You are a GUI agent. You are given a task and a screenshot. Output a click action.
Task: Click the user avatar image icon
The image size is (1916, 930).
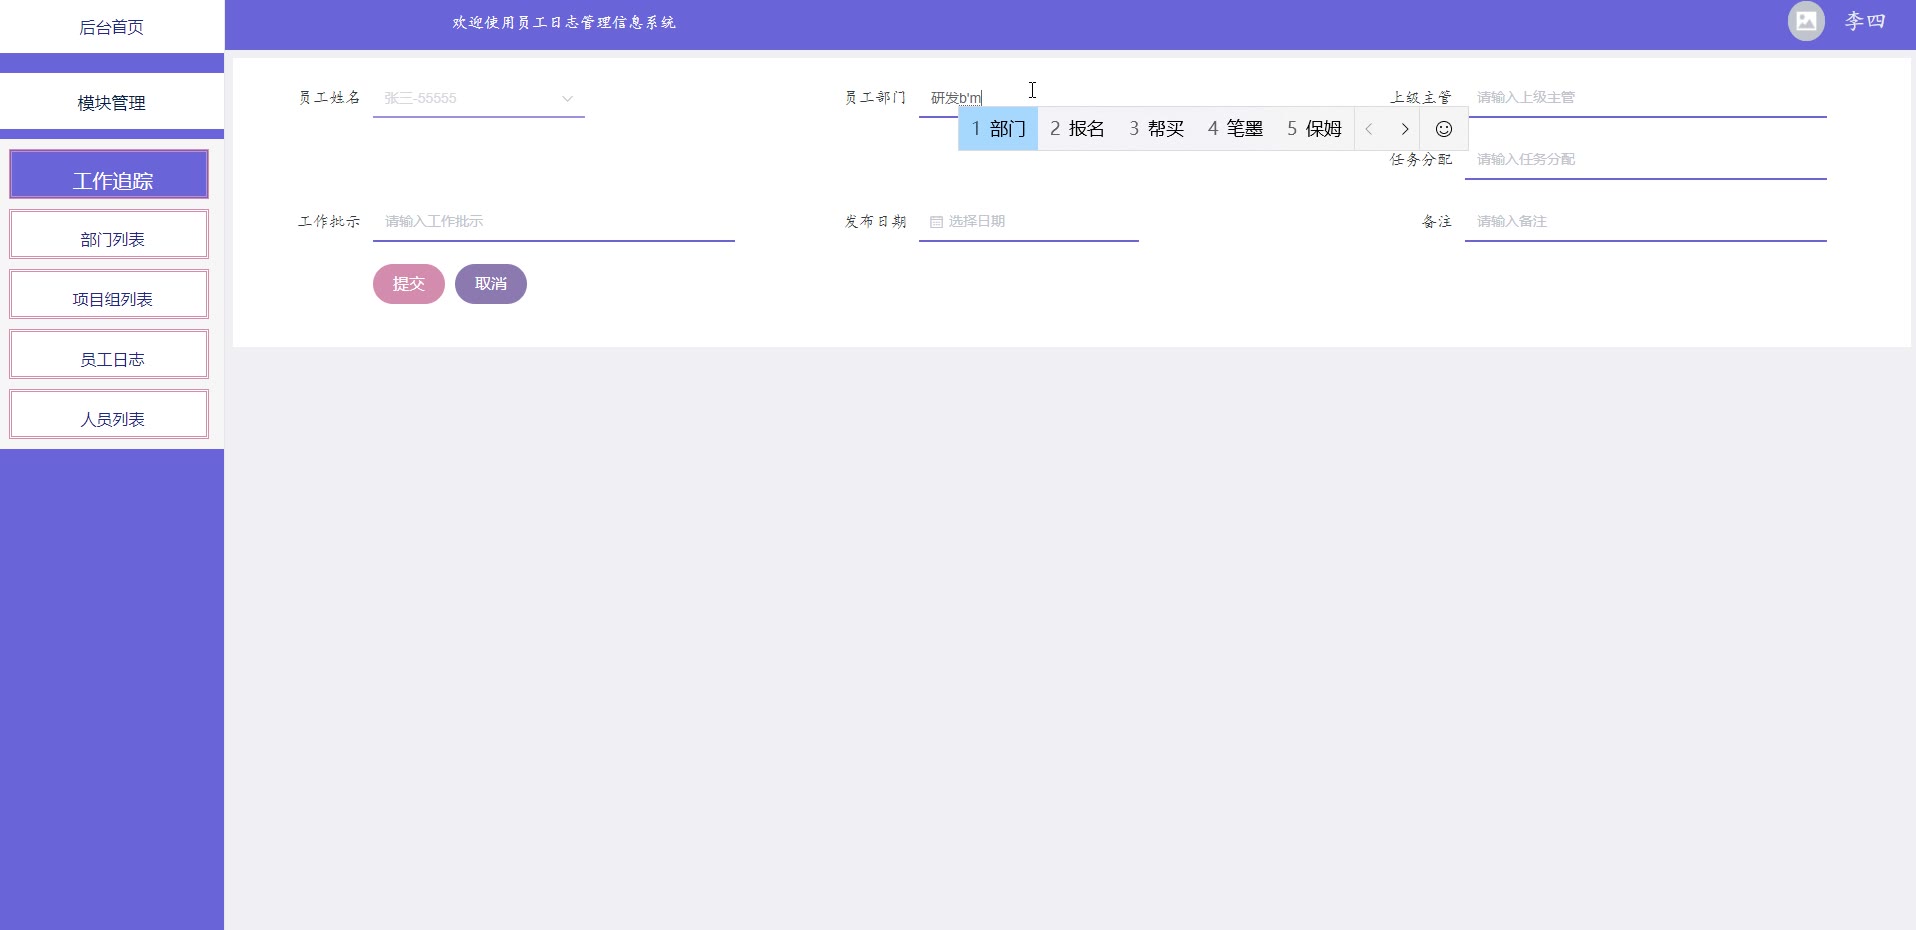pyautogui.click(x=1806, y=21)
